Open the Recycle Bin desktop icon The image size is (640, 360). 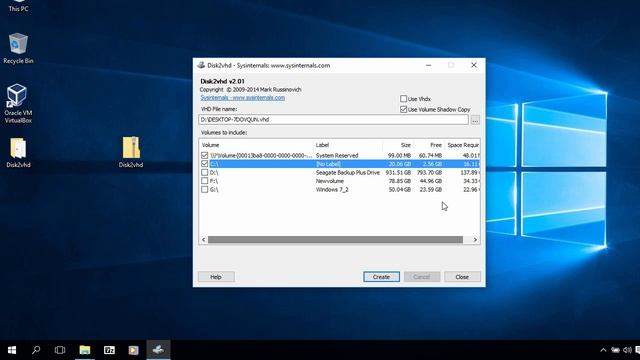(18, 48)
